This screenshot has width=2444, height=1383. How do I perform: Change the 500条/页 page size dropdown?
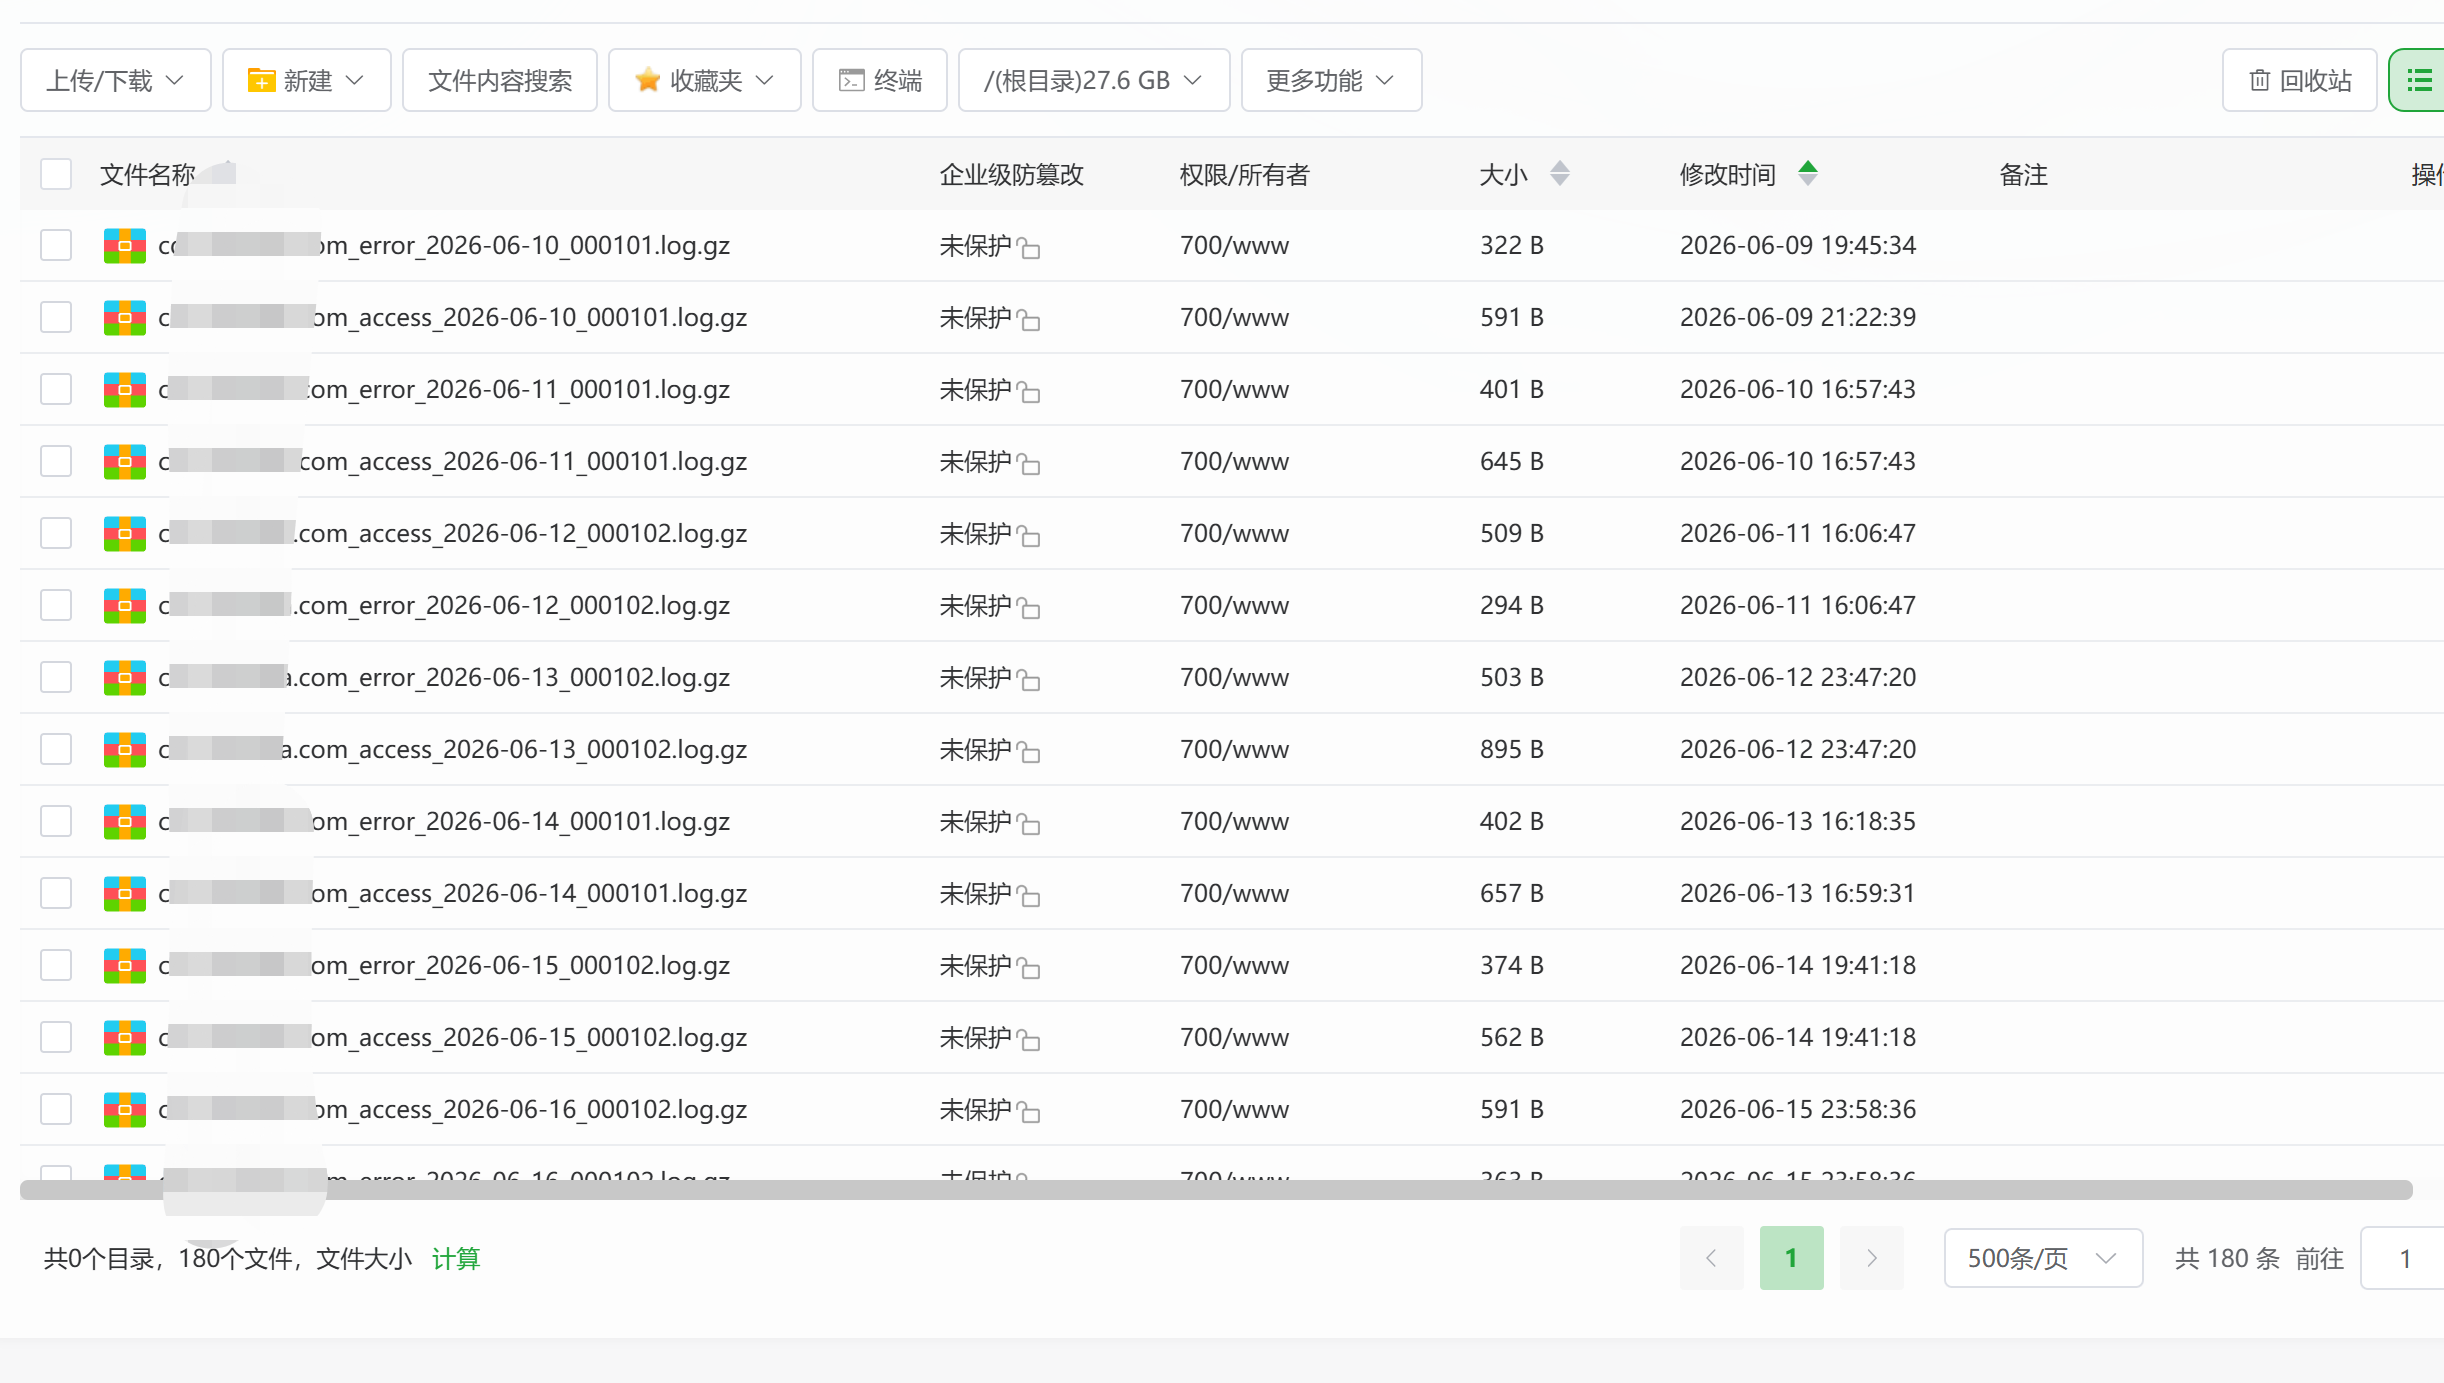2043,1258
